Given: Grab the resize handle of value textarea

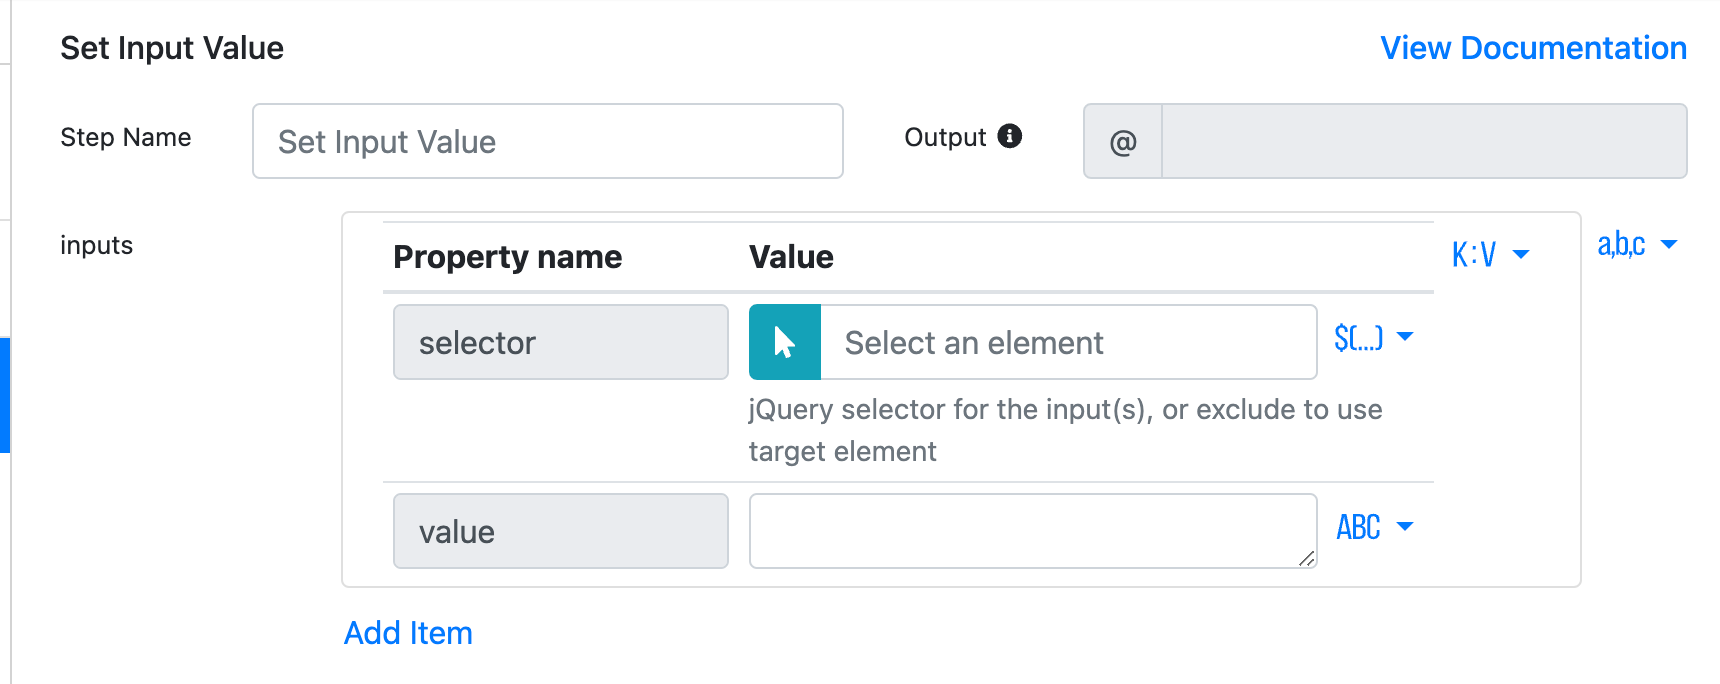Looking at the screenshot, I should 1306,558.
